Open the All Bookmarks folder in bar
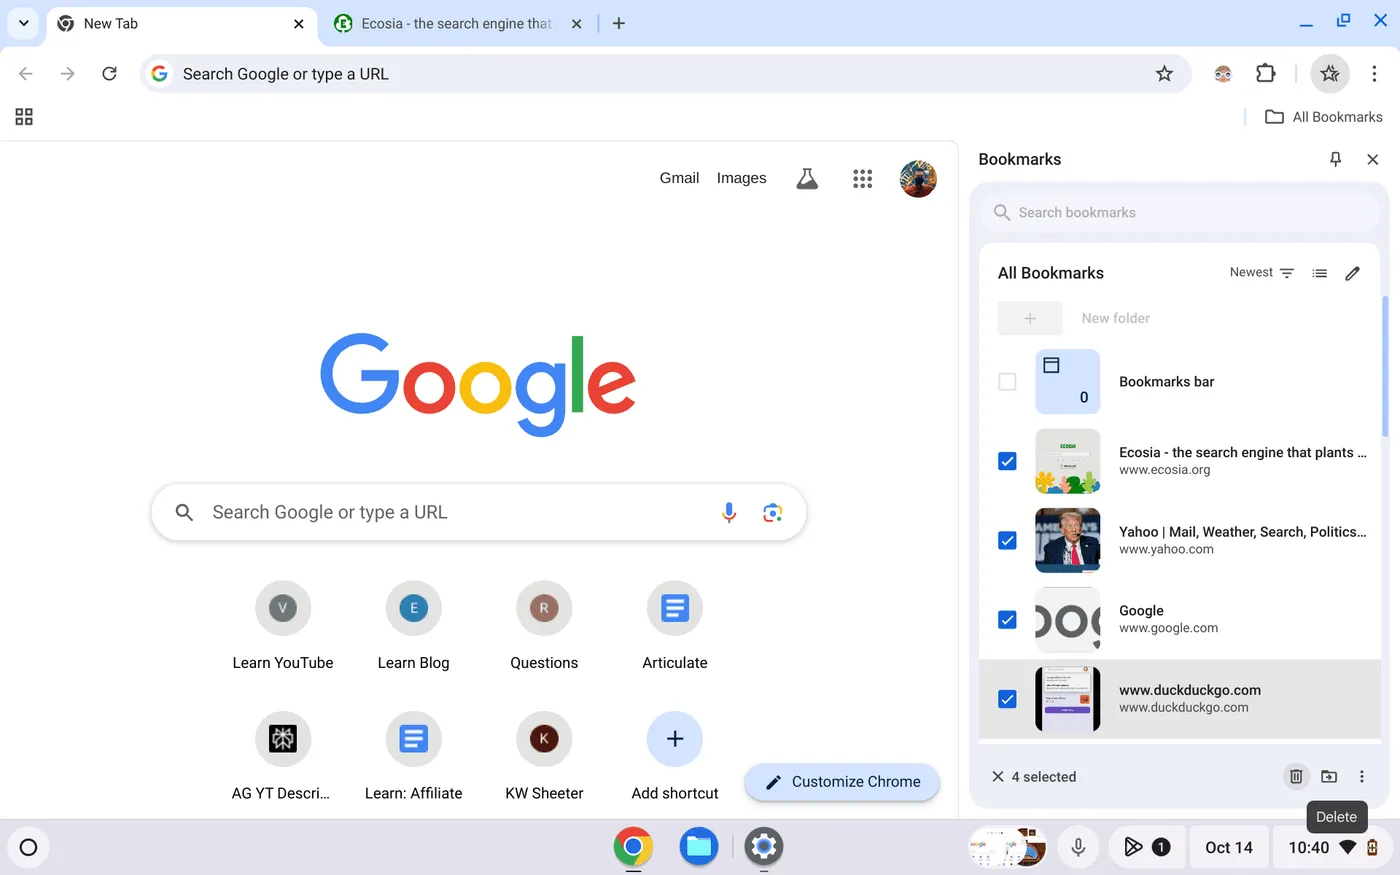The width and height of the screenshot is (1400, 875). pos(1323,117)
